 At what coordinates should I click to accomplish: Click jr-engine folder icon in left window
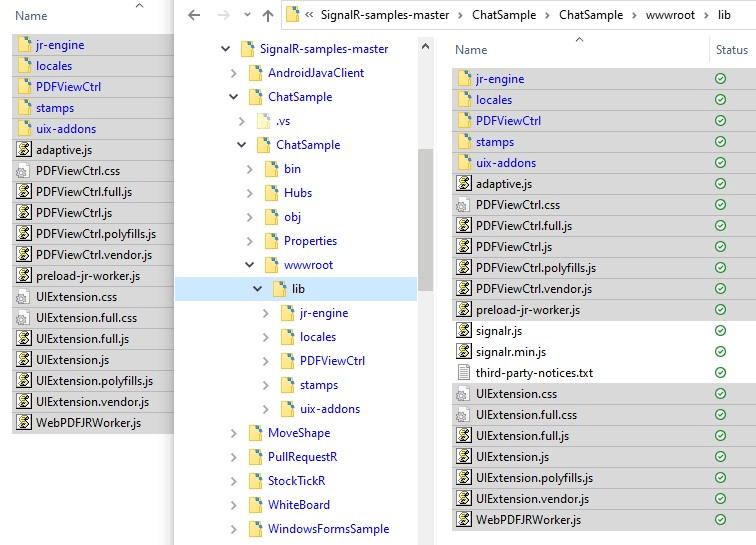[x=25, y=44]
